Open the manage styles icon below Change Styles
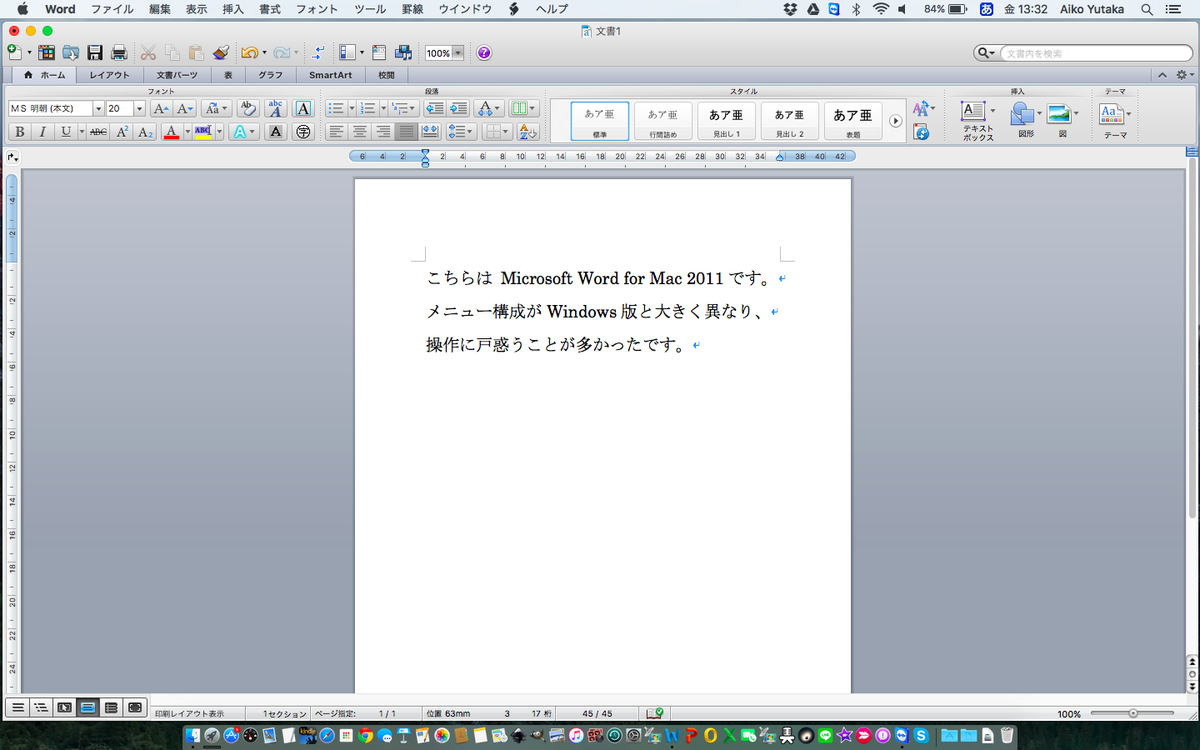1200x750 pixels. pos(921,131)
